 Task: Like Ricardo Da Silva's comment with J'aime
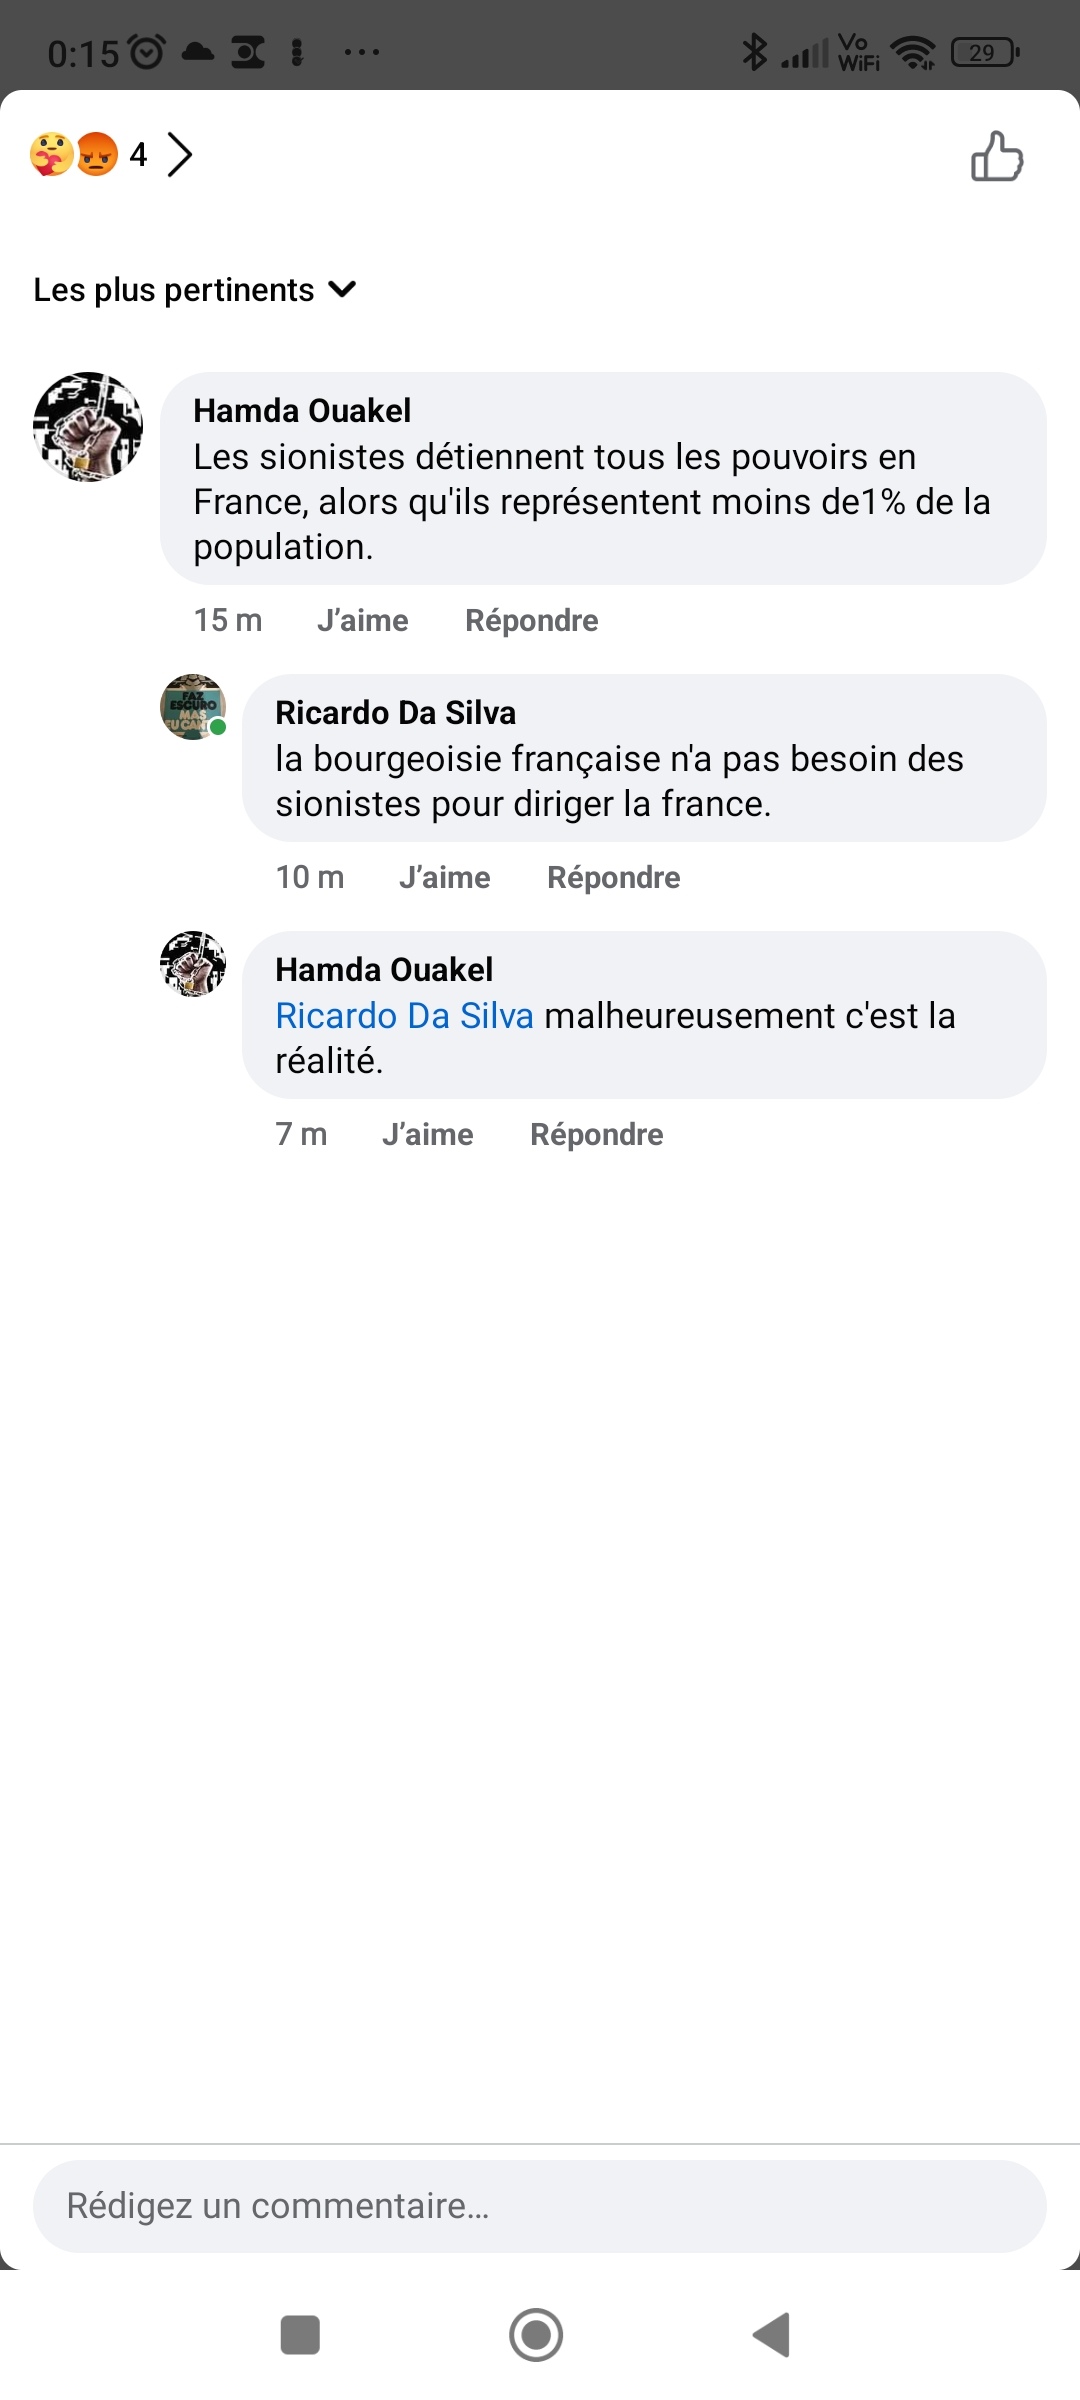444,878
